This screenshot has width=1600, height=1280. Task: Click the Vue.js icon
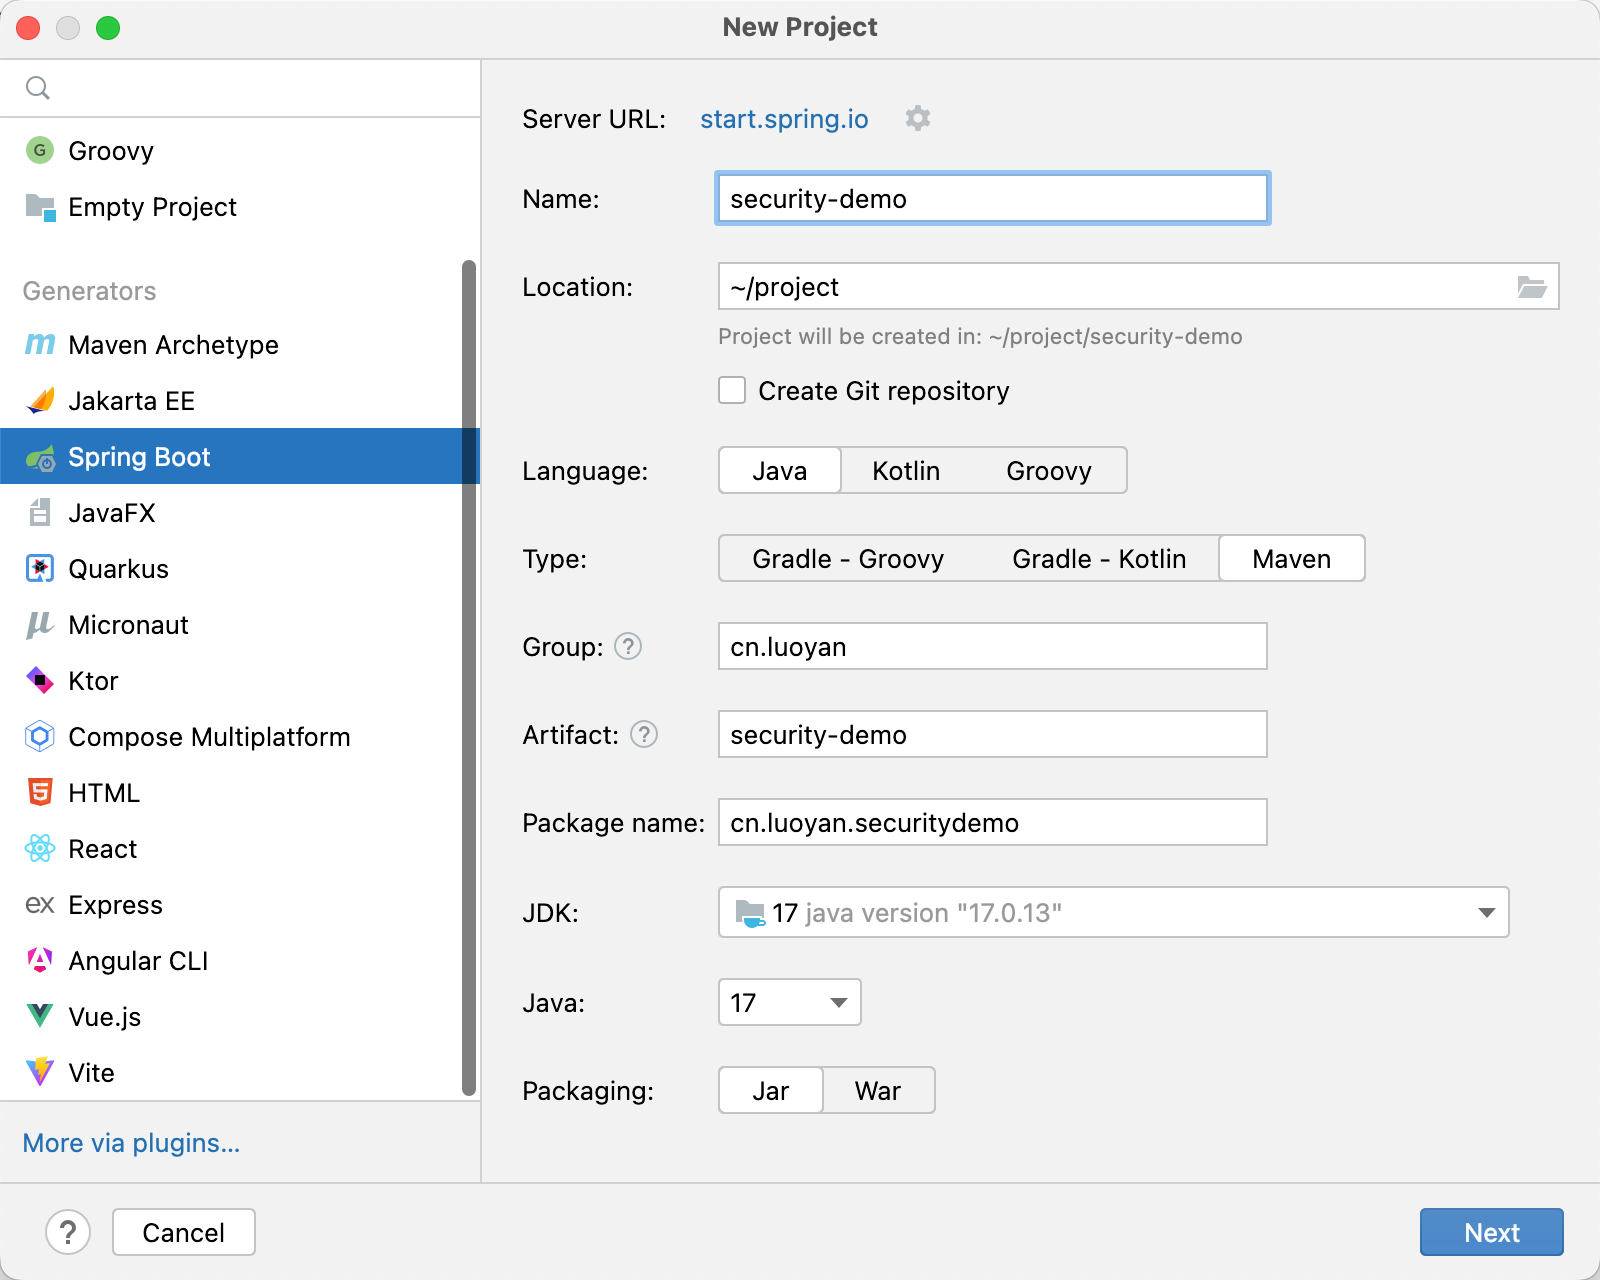point(40,1017)
